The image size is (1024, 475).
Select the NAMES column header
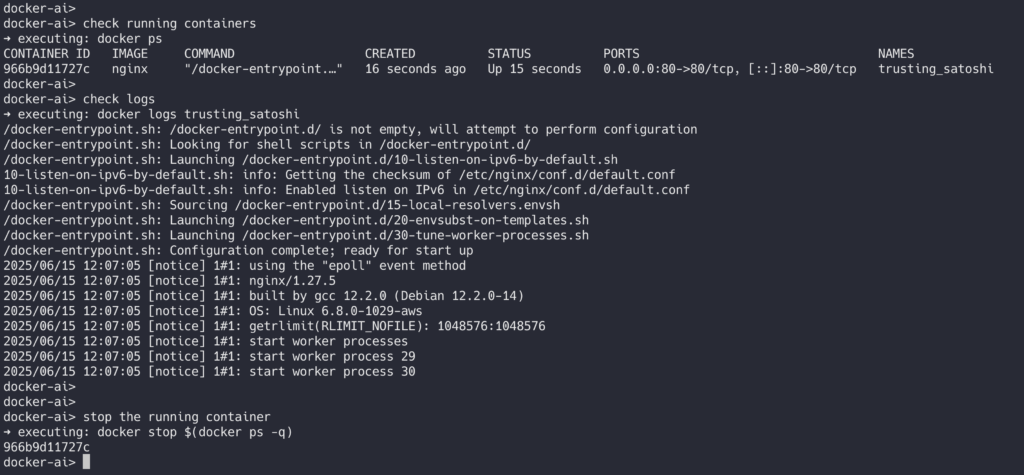pos(895,54)
